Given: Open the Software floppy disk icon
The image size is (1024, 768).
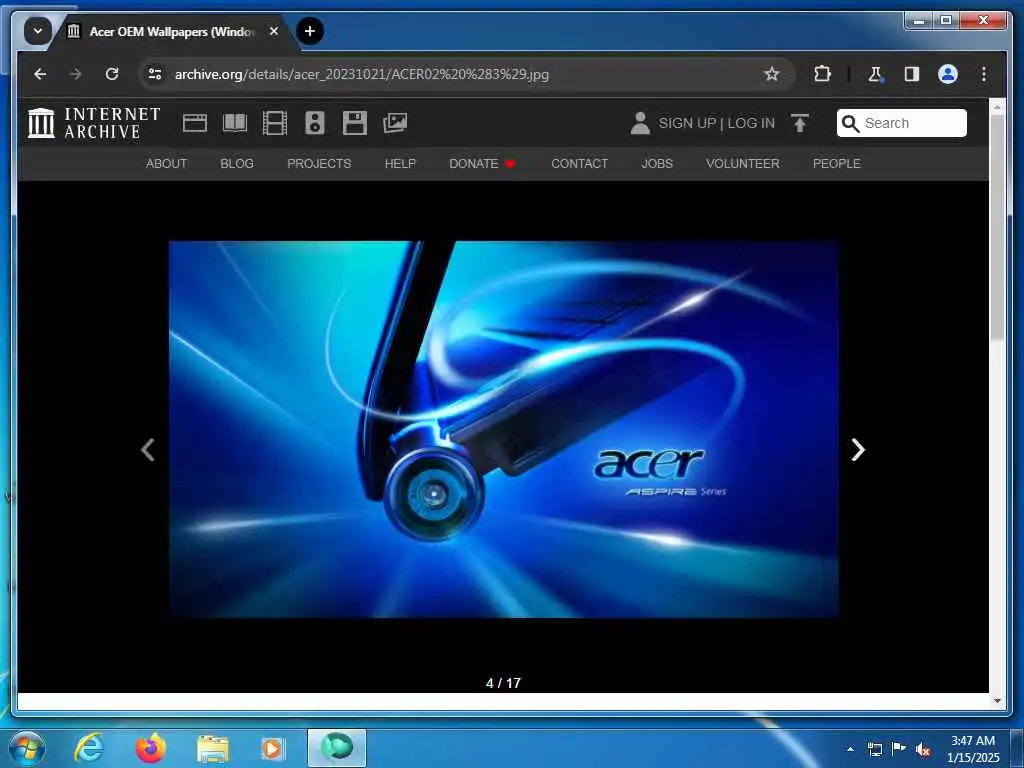Looking at the screenshot, I should click(355, 123).
